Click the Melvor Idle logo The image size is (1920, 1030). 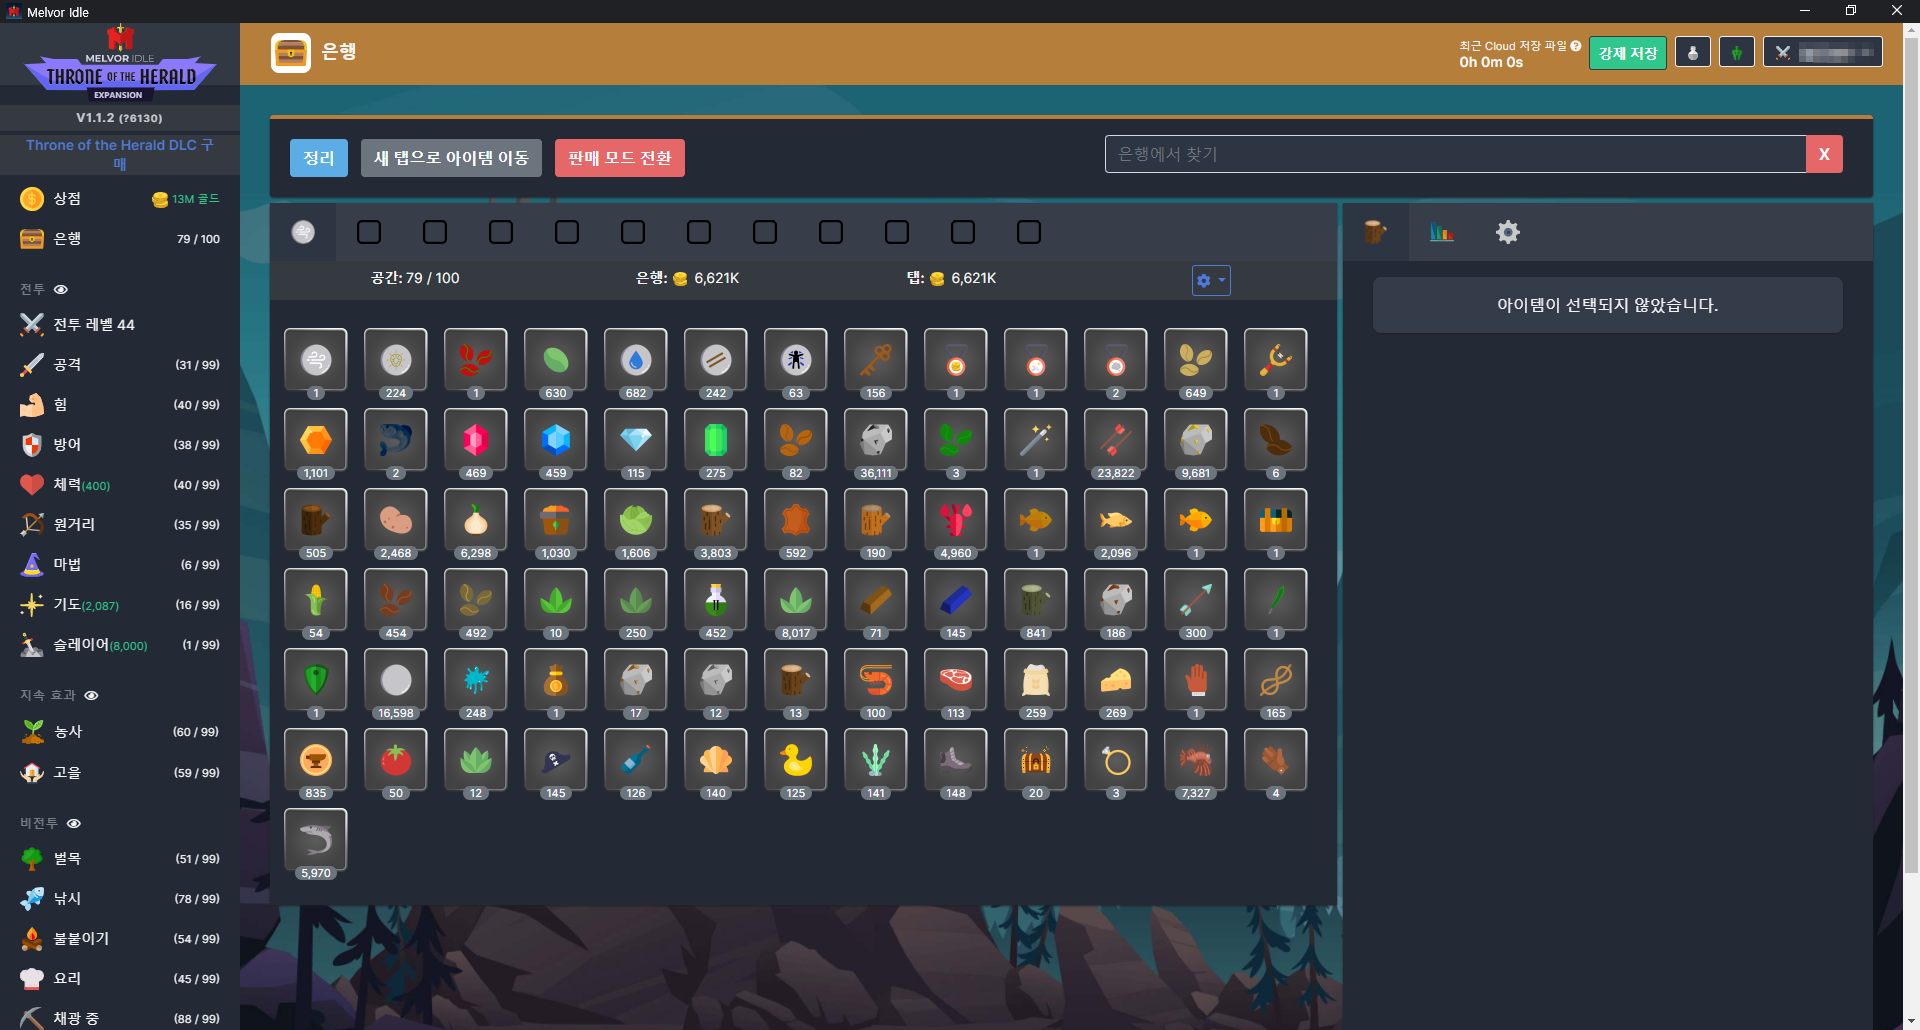pyautogui.click(x=120, y=64)
